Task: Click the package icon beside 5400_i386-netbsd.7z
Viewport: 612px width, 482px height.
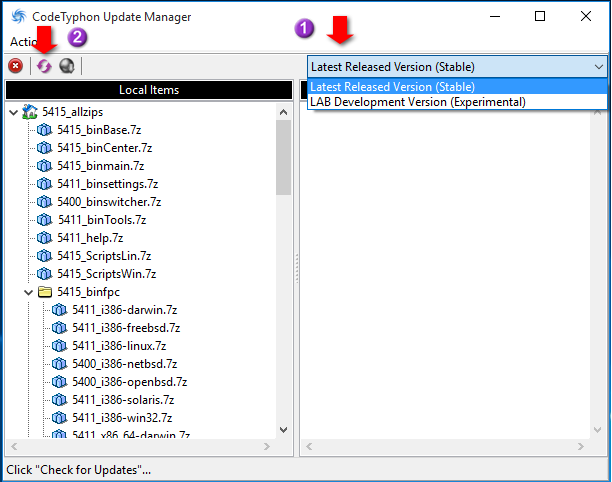Action: point(59,364)
